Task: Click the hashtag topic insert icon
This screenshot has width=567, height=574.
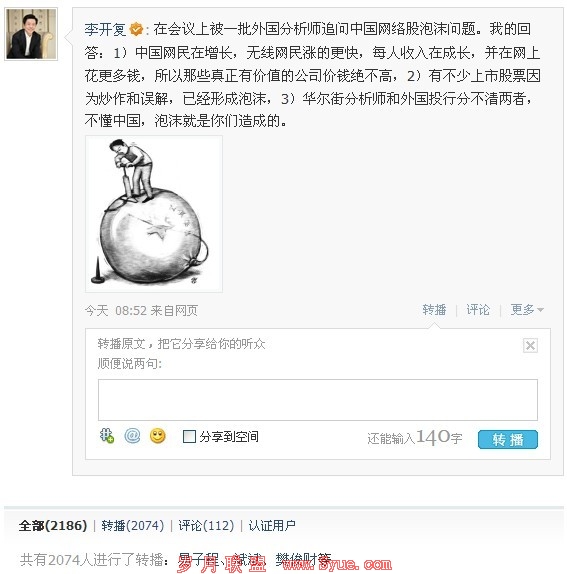Action: tap(107, 436)
